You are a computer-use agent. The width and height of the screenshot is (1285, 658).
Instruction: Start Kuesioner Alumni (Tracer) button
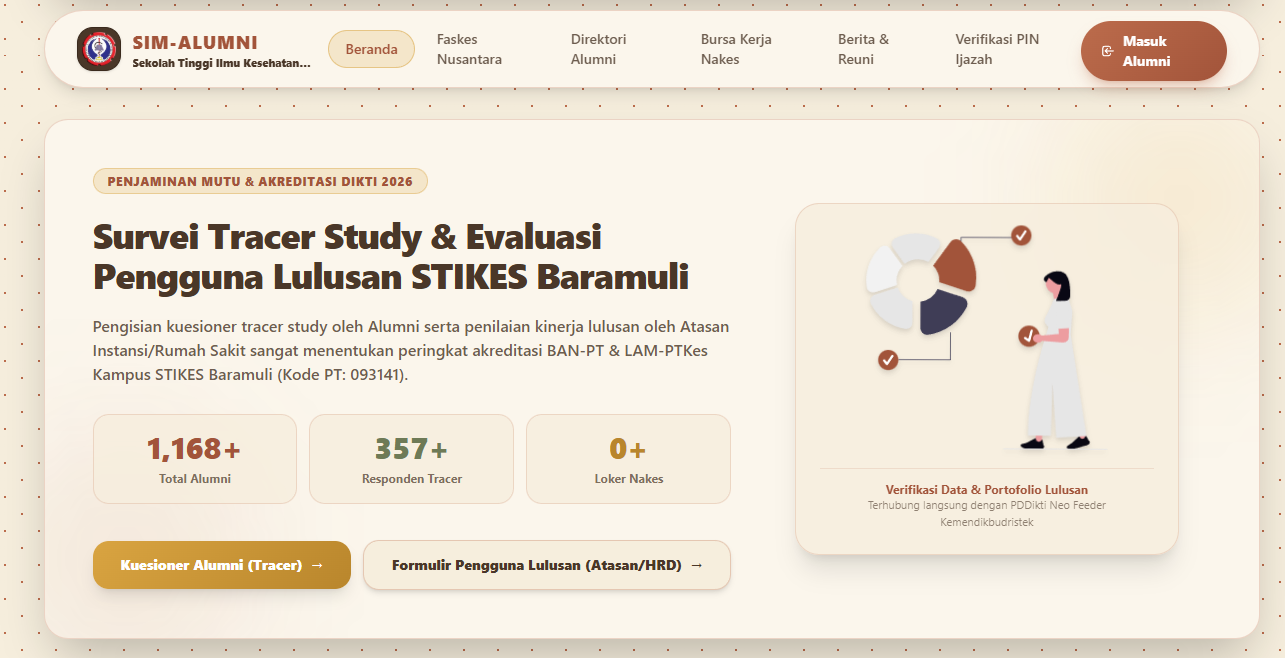tap(222, 565)
